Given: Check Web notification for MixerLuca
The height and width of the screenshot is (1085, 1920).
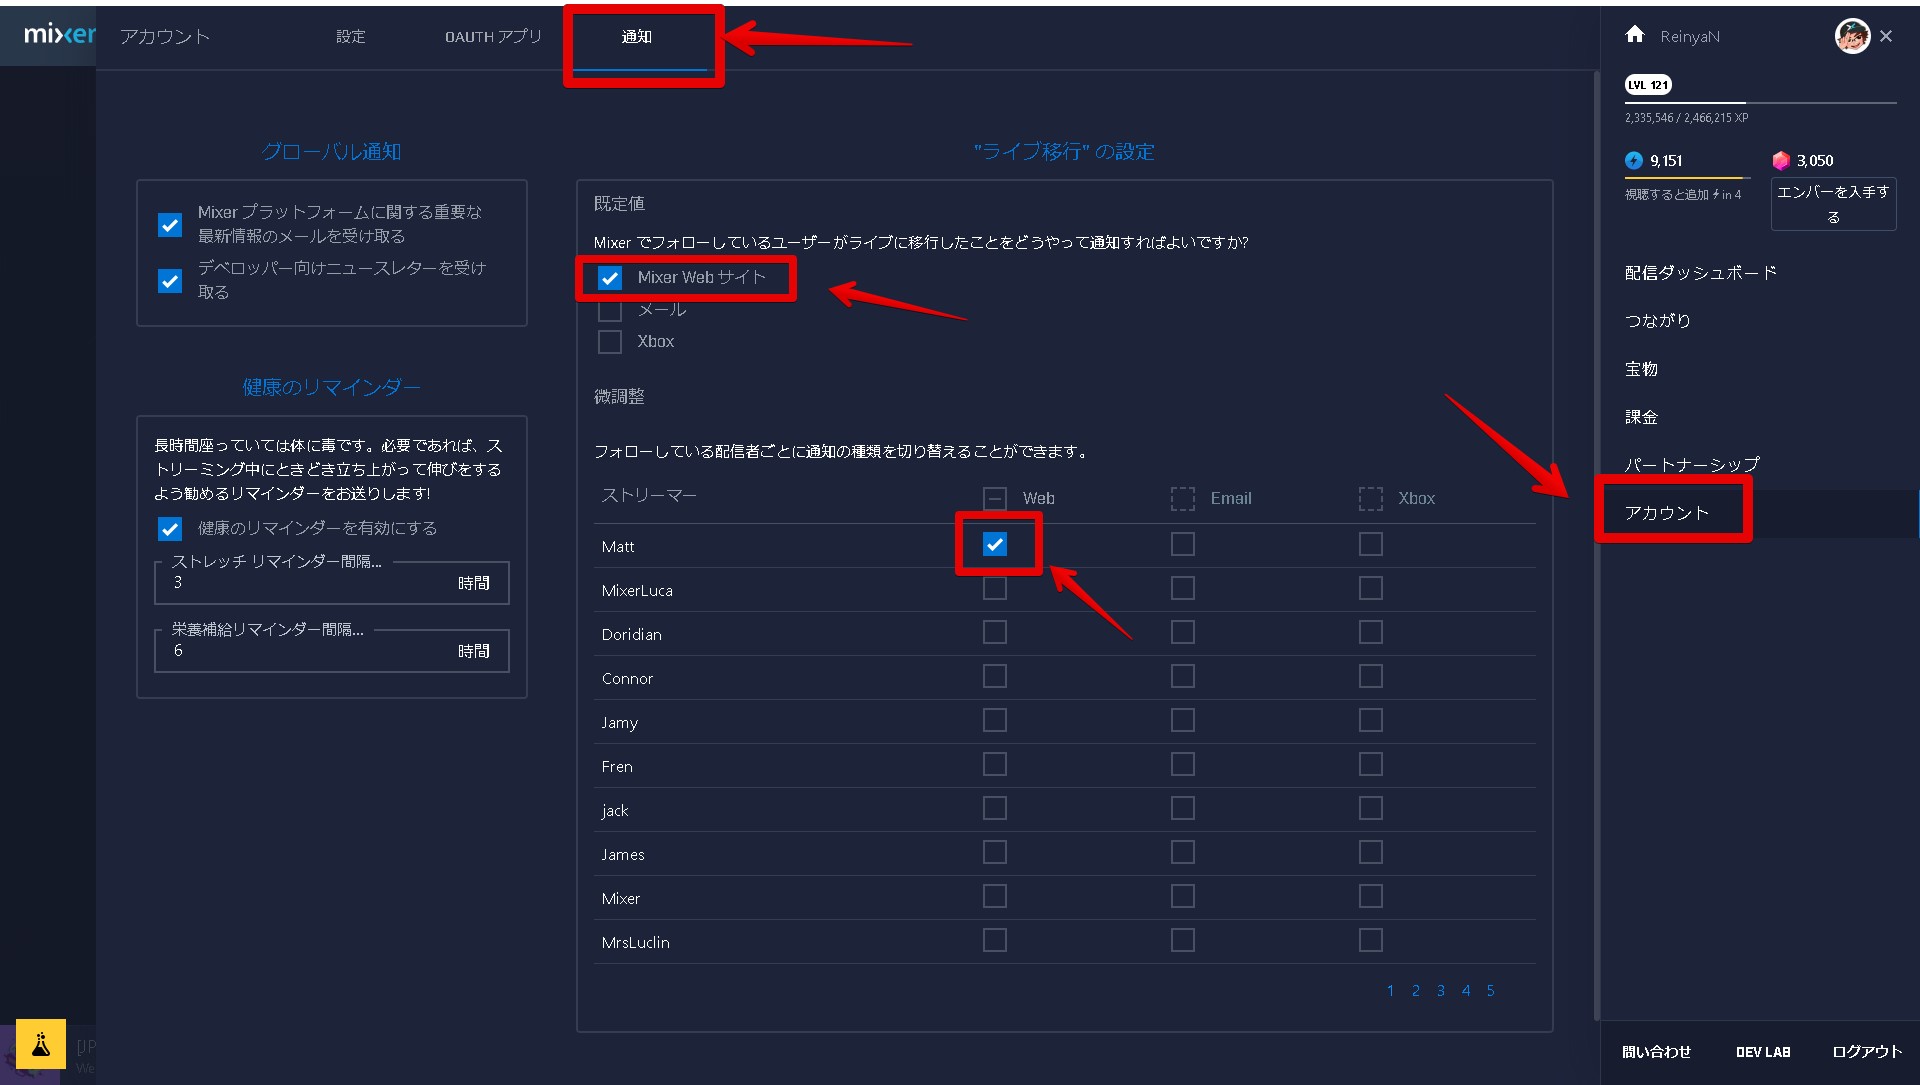Looking at the screenshot, I should [995, 588].
